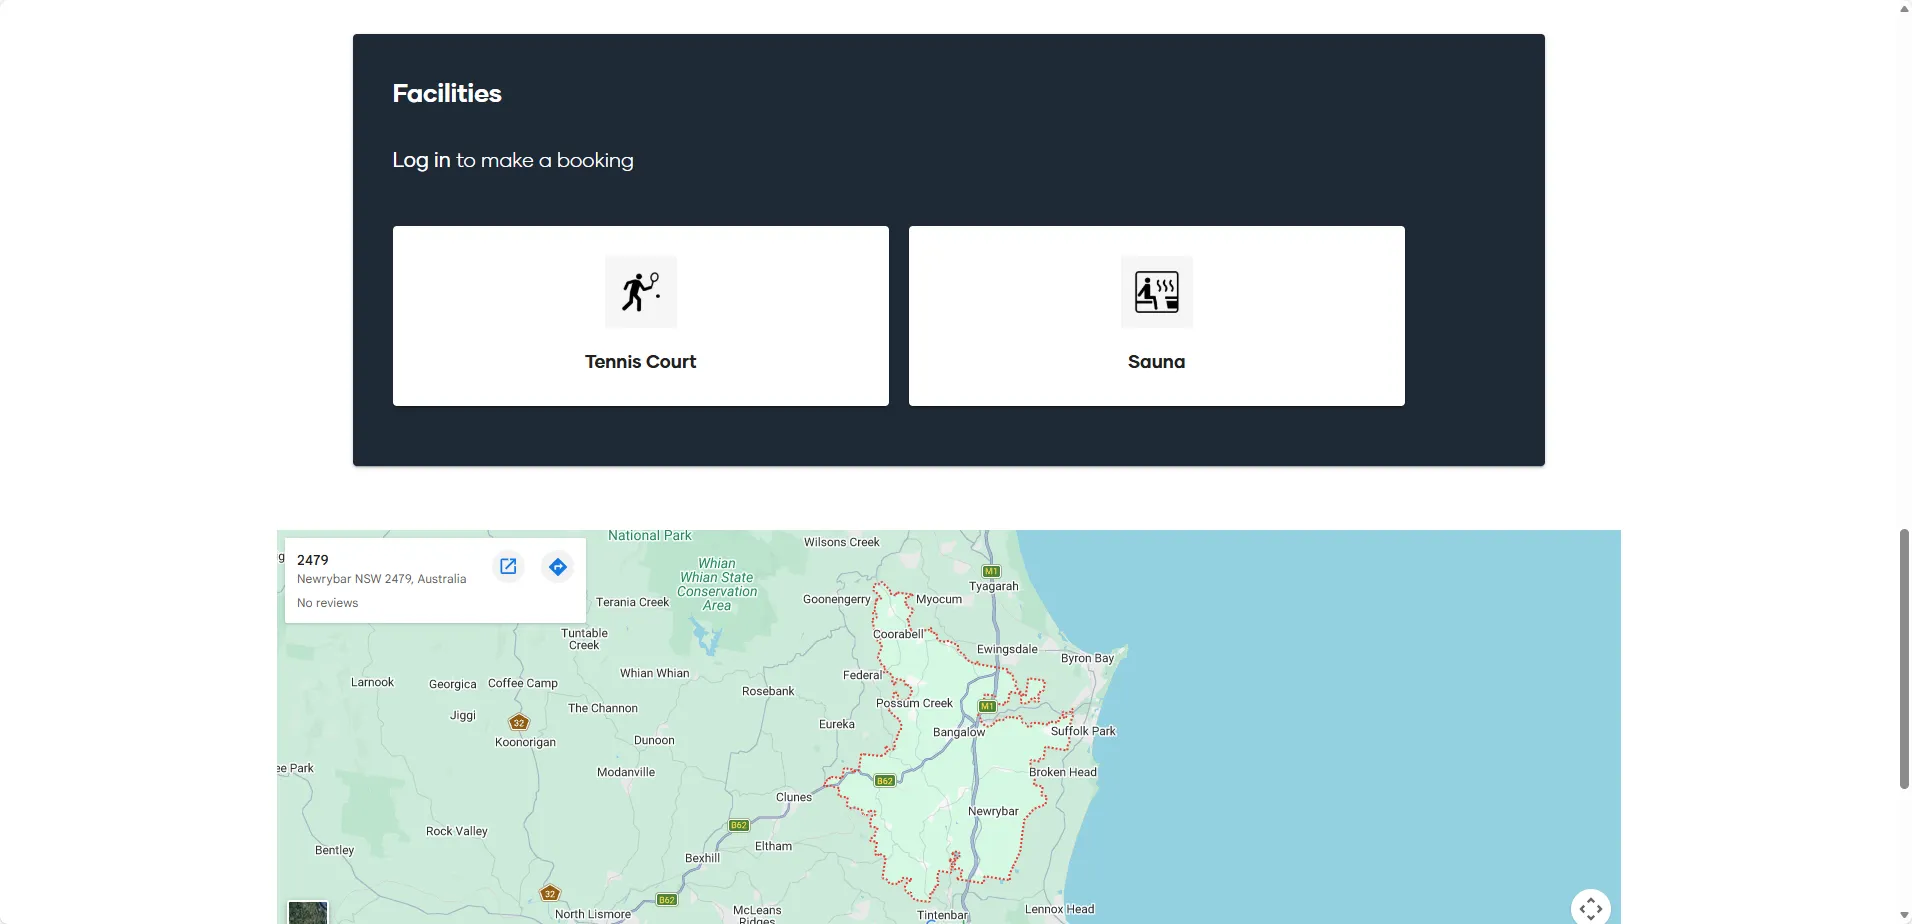Viewport: 1912px width, 924px height.
Task: Click the Bangalow label on map
Action: pos(959,732)
